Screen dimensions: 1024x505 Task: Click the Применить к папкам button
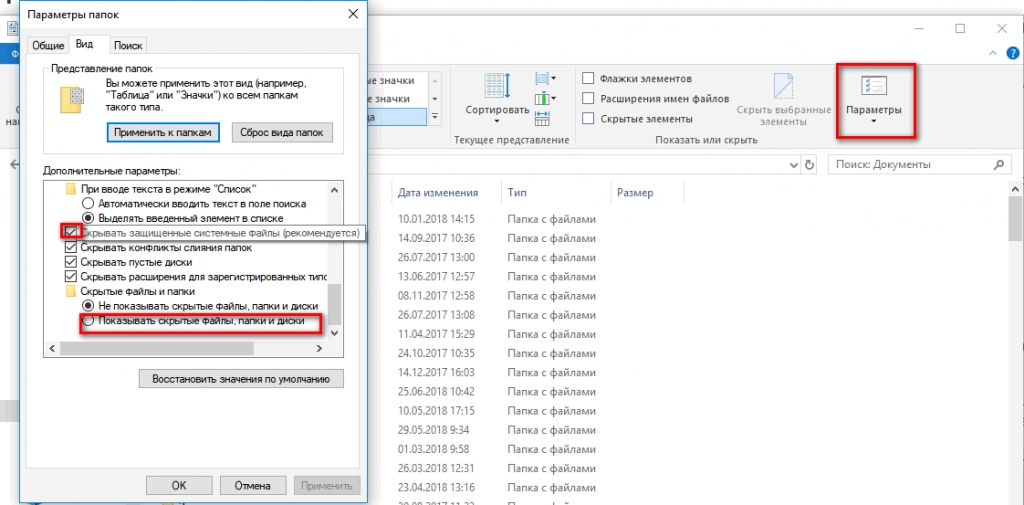(x=162, y=132)
